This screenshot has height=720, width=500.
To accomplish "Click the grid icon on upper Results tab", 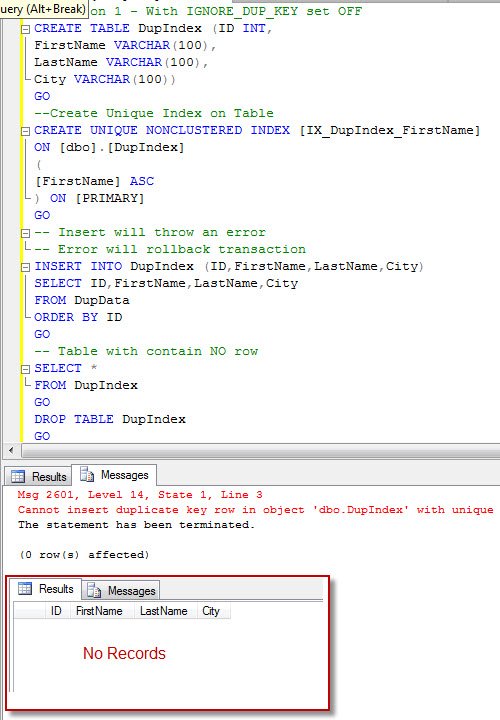I will coord(18,477).
